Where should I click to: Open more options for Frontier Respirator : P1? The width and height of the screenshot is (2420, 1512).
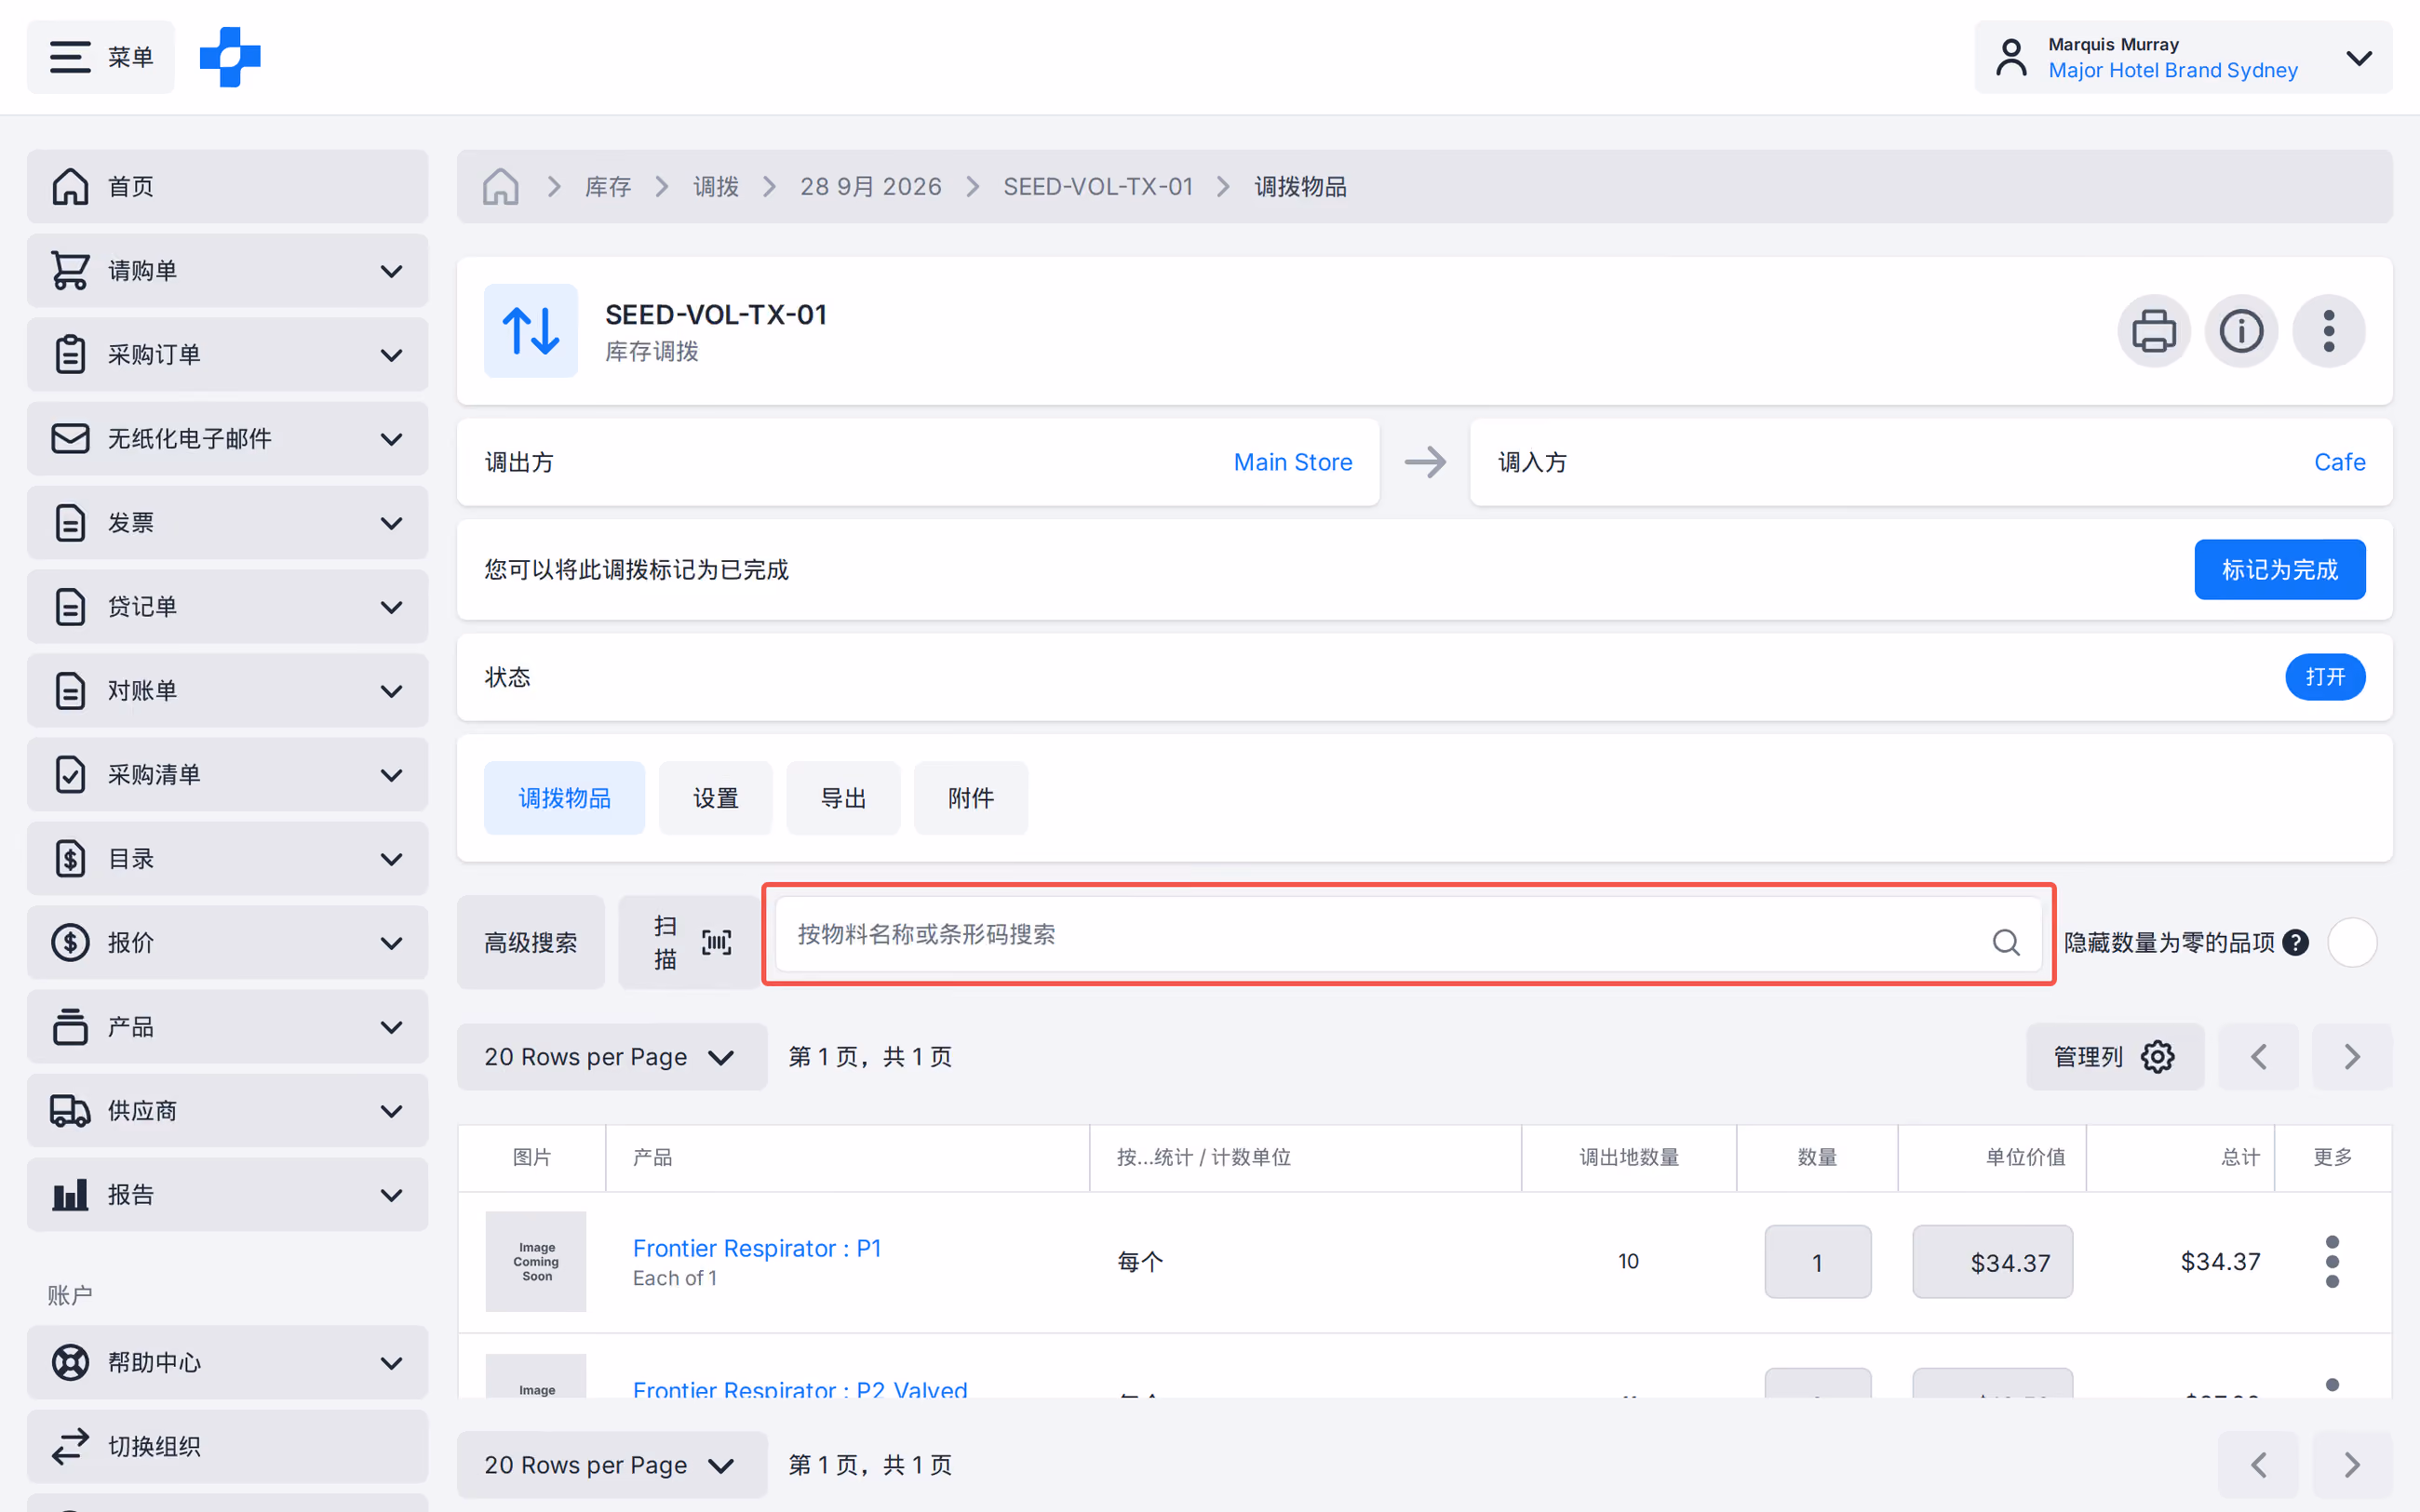point(2332,1261)
